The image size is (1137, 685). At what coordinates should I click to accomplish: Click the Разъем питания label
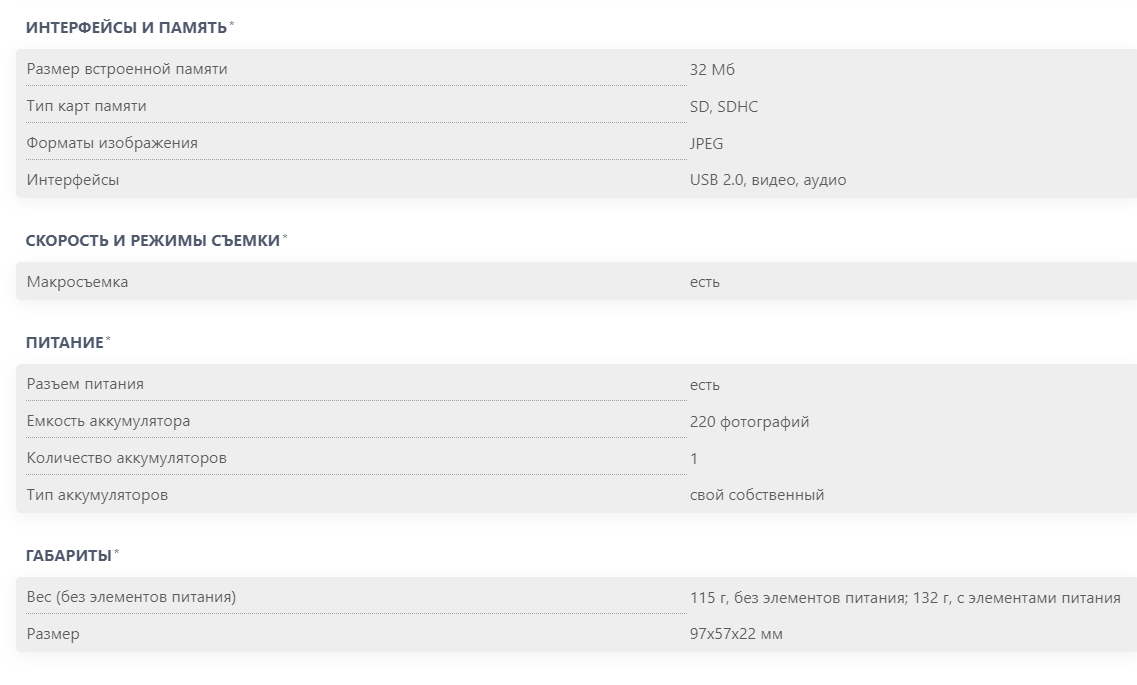86,384
